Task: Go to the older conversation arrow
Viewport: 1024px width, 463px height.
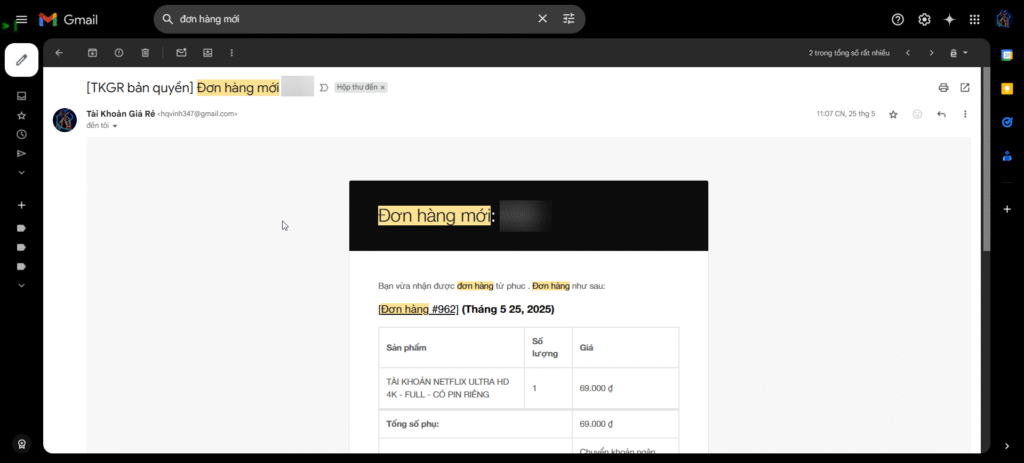Action: (x=932, y=53)
